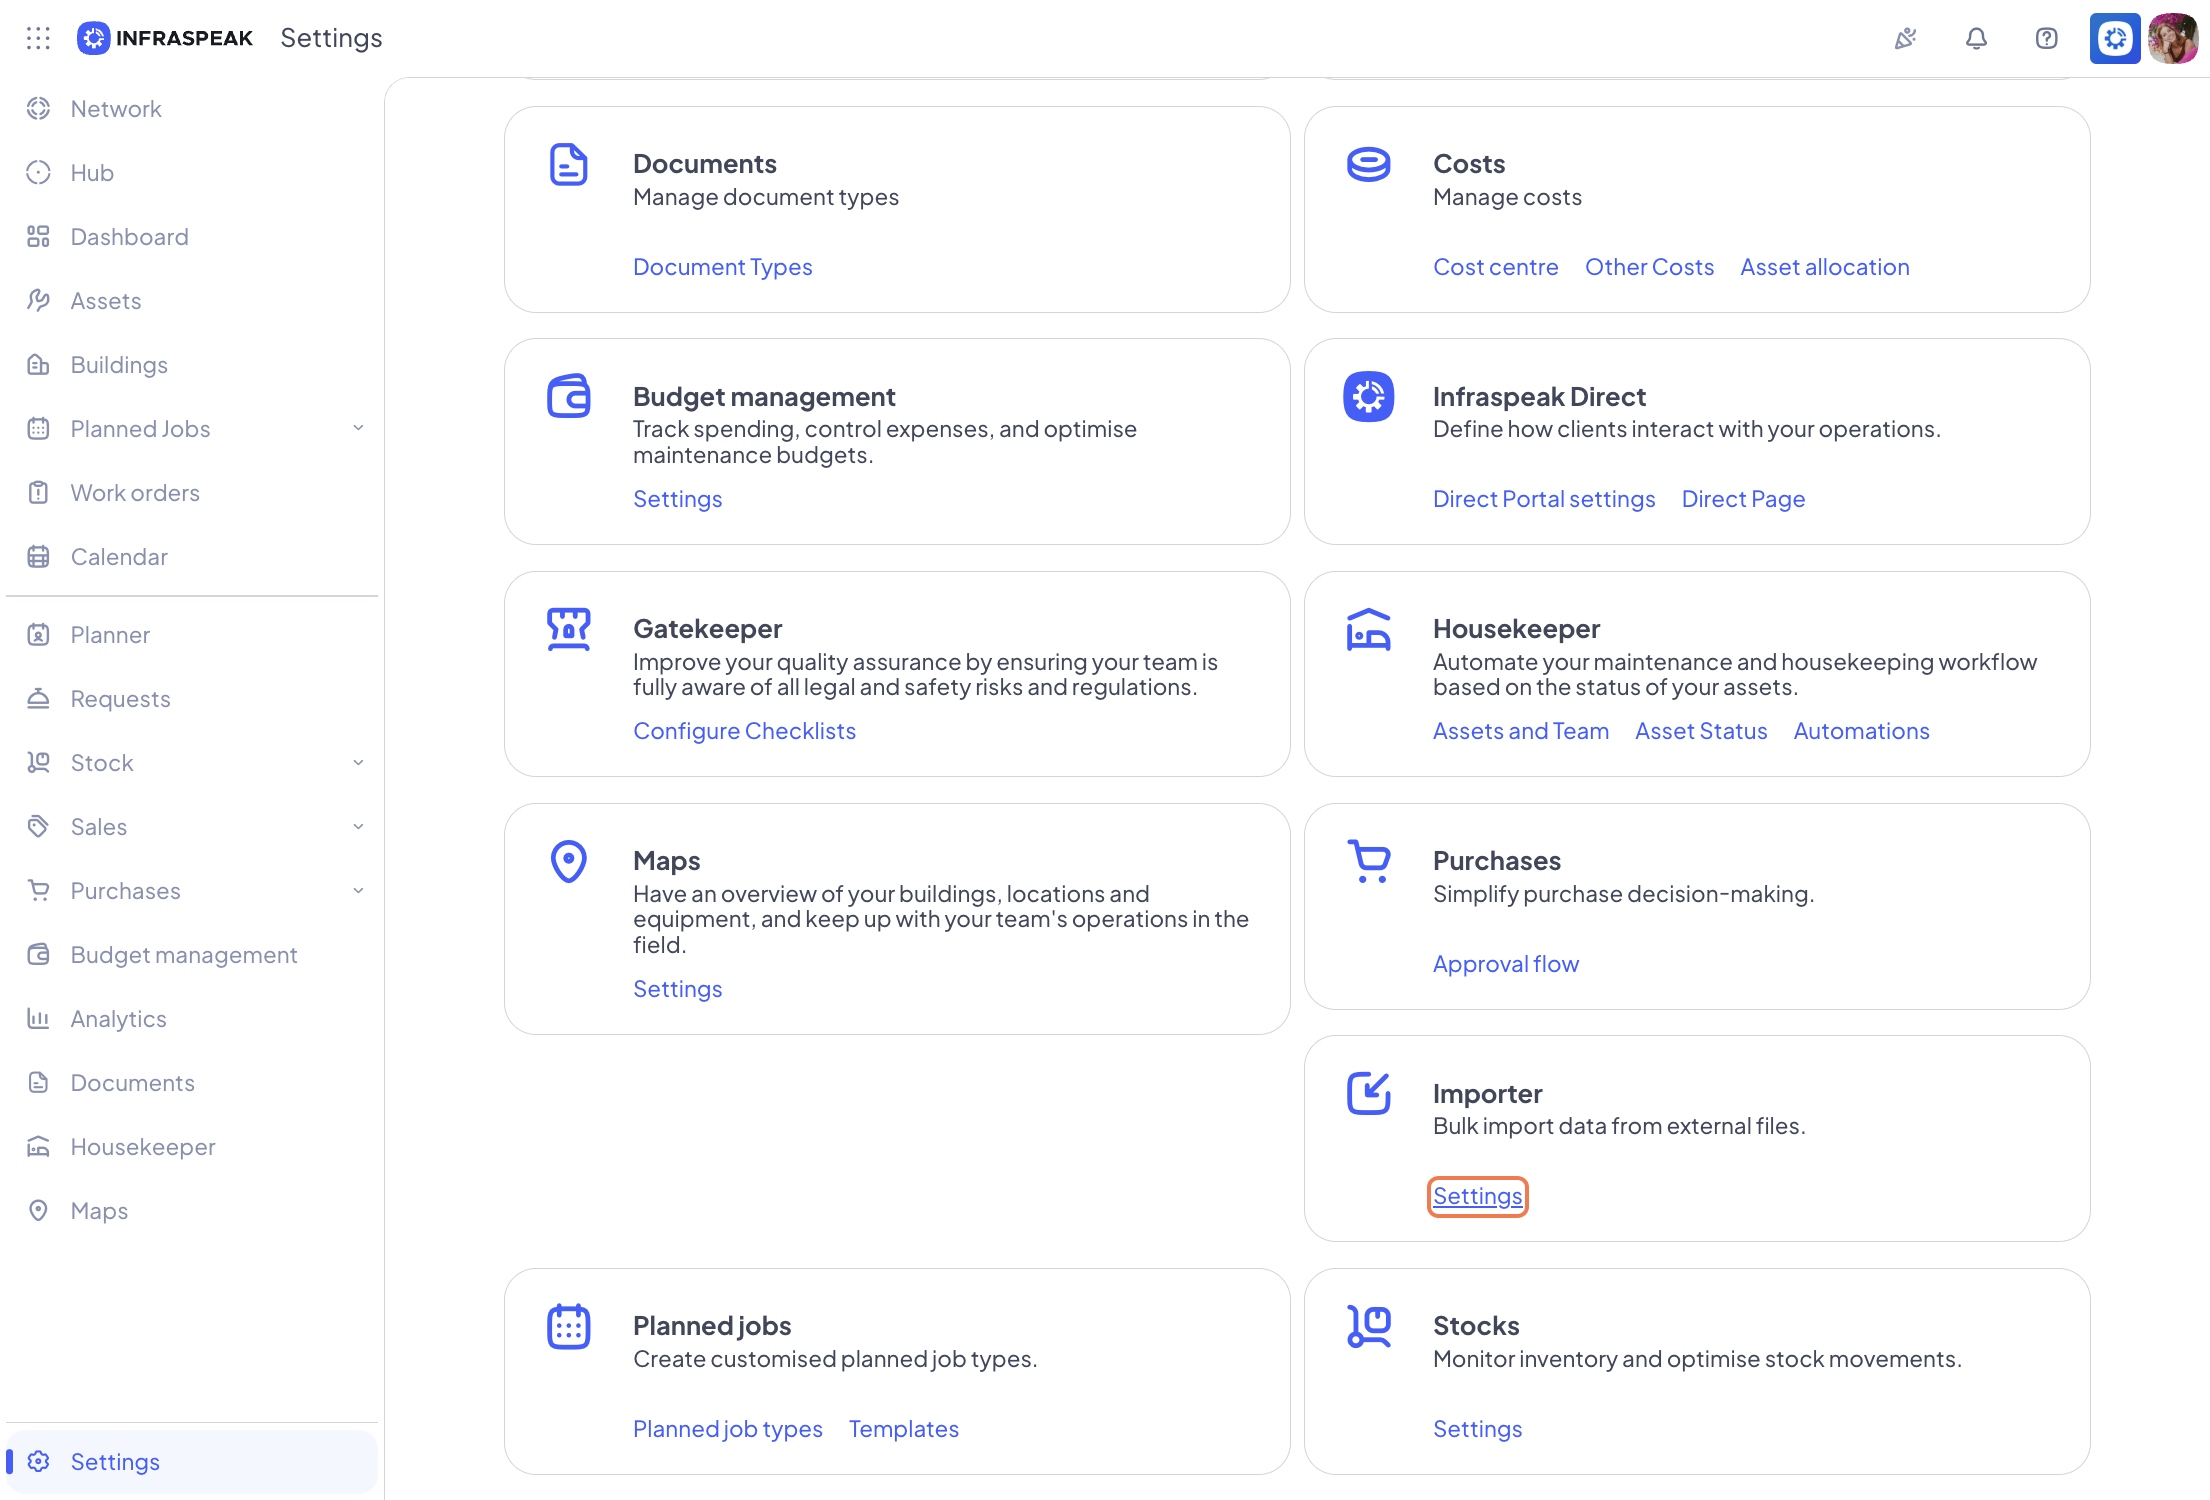Open the user profile avatar
This screenshot has width=2210, height=1500.
2172,38
